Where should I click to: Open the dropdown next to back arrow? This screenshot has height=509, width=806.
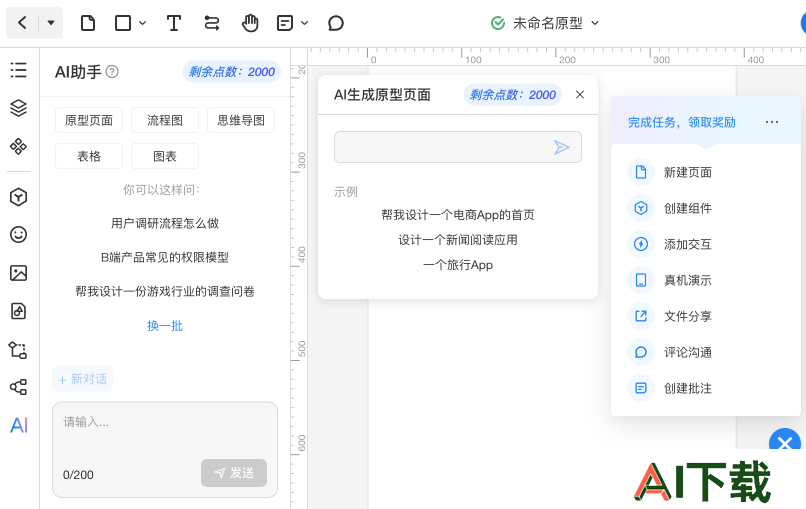point(51,23)
